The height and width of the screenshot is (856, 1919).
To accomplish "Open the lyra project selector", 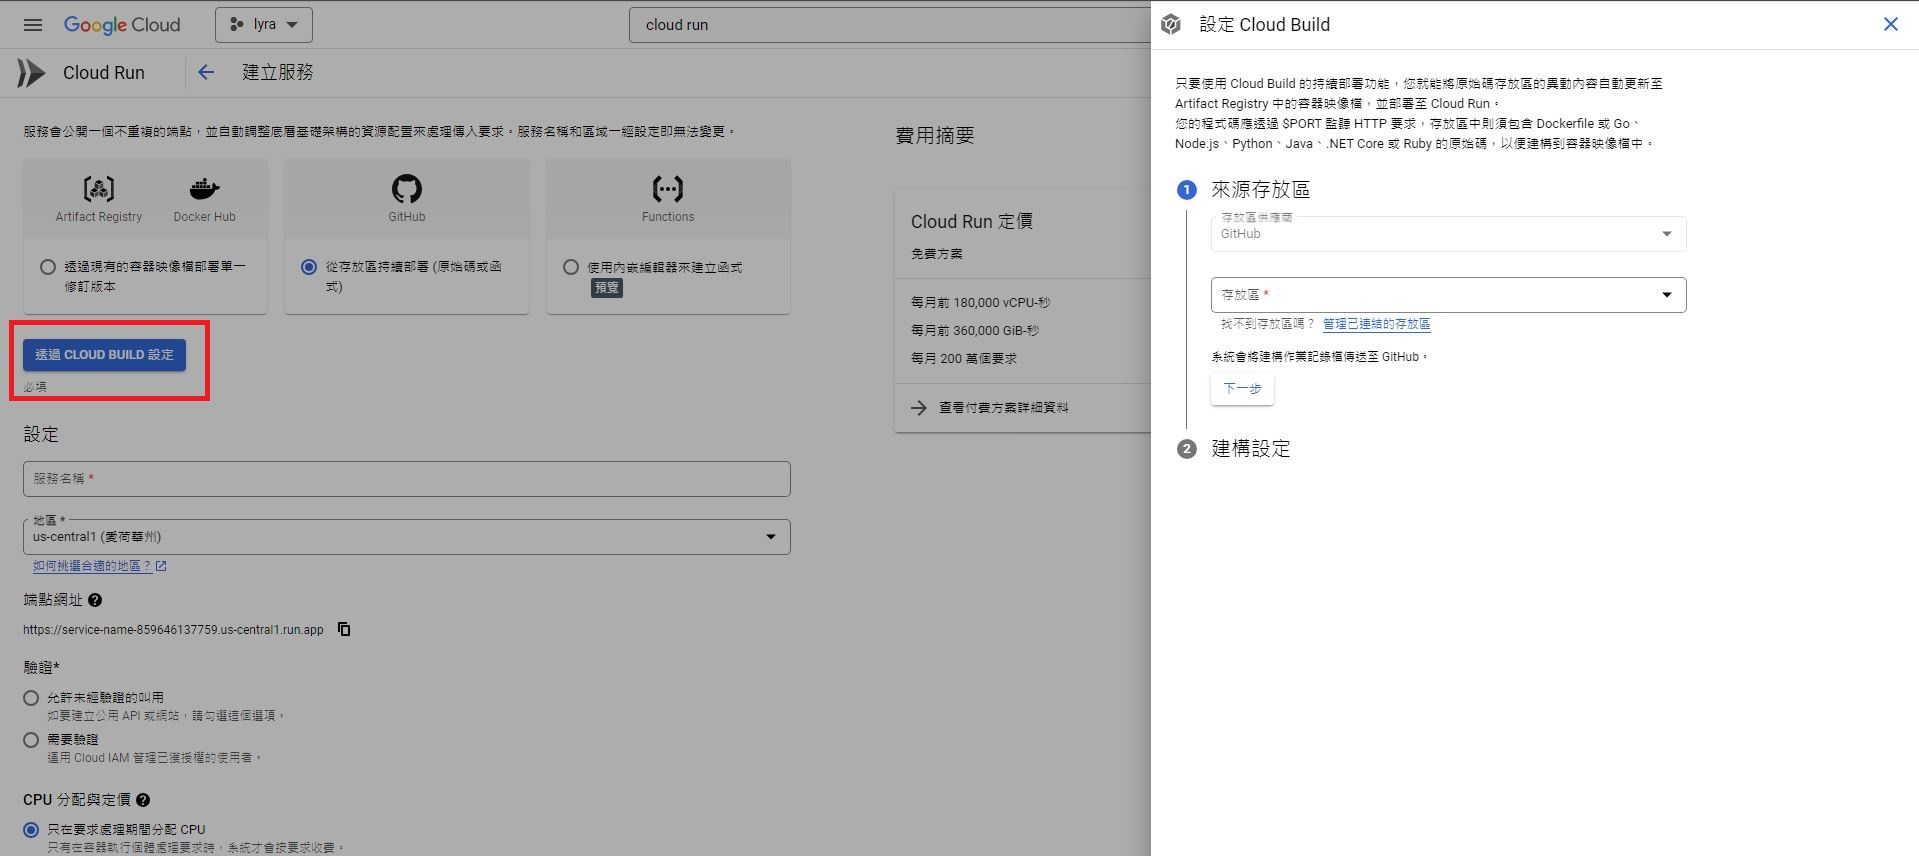I will pyautogui.click(x=264, y=25).
